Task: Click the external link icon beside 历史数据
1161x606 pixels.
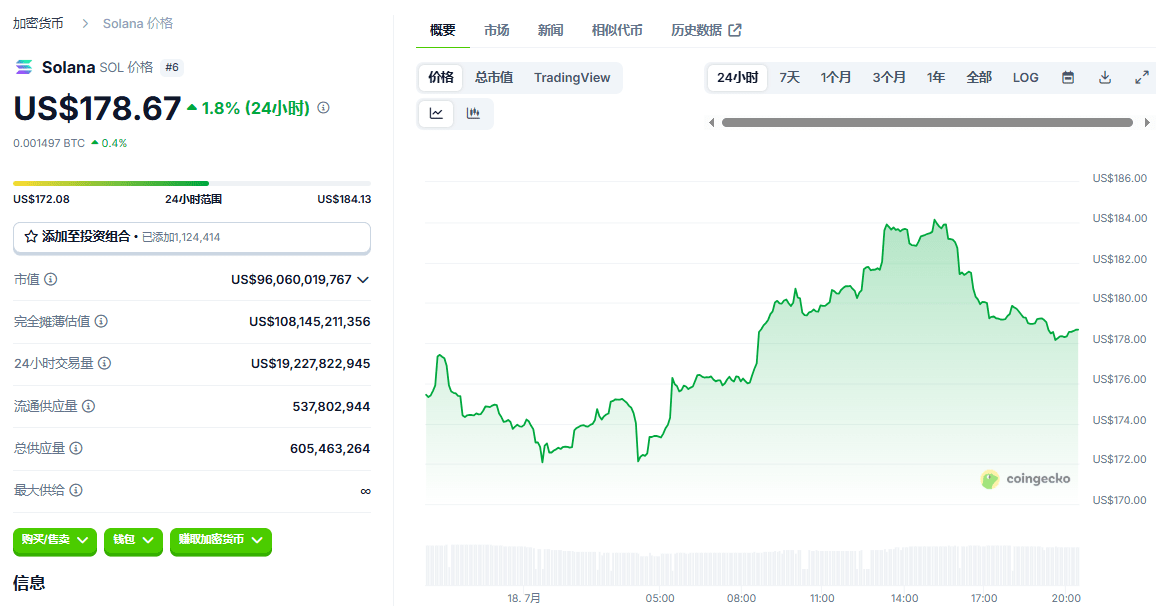Action: click(x=735, y=30)
